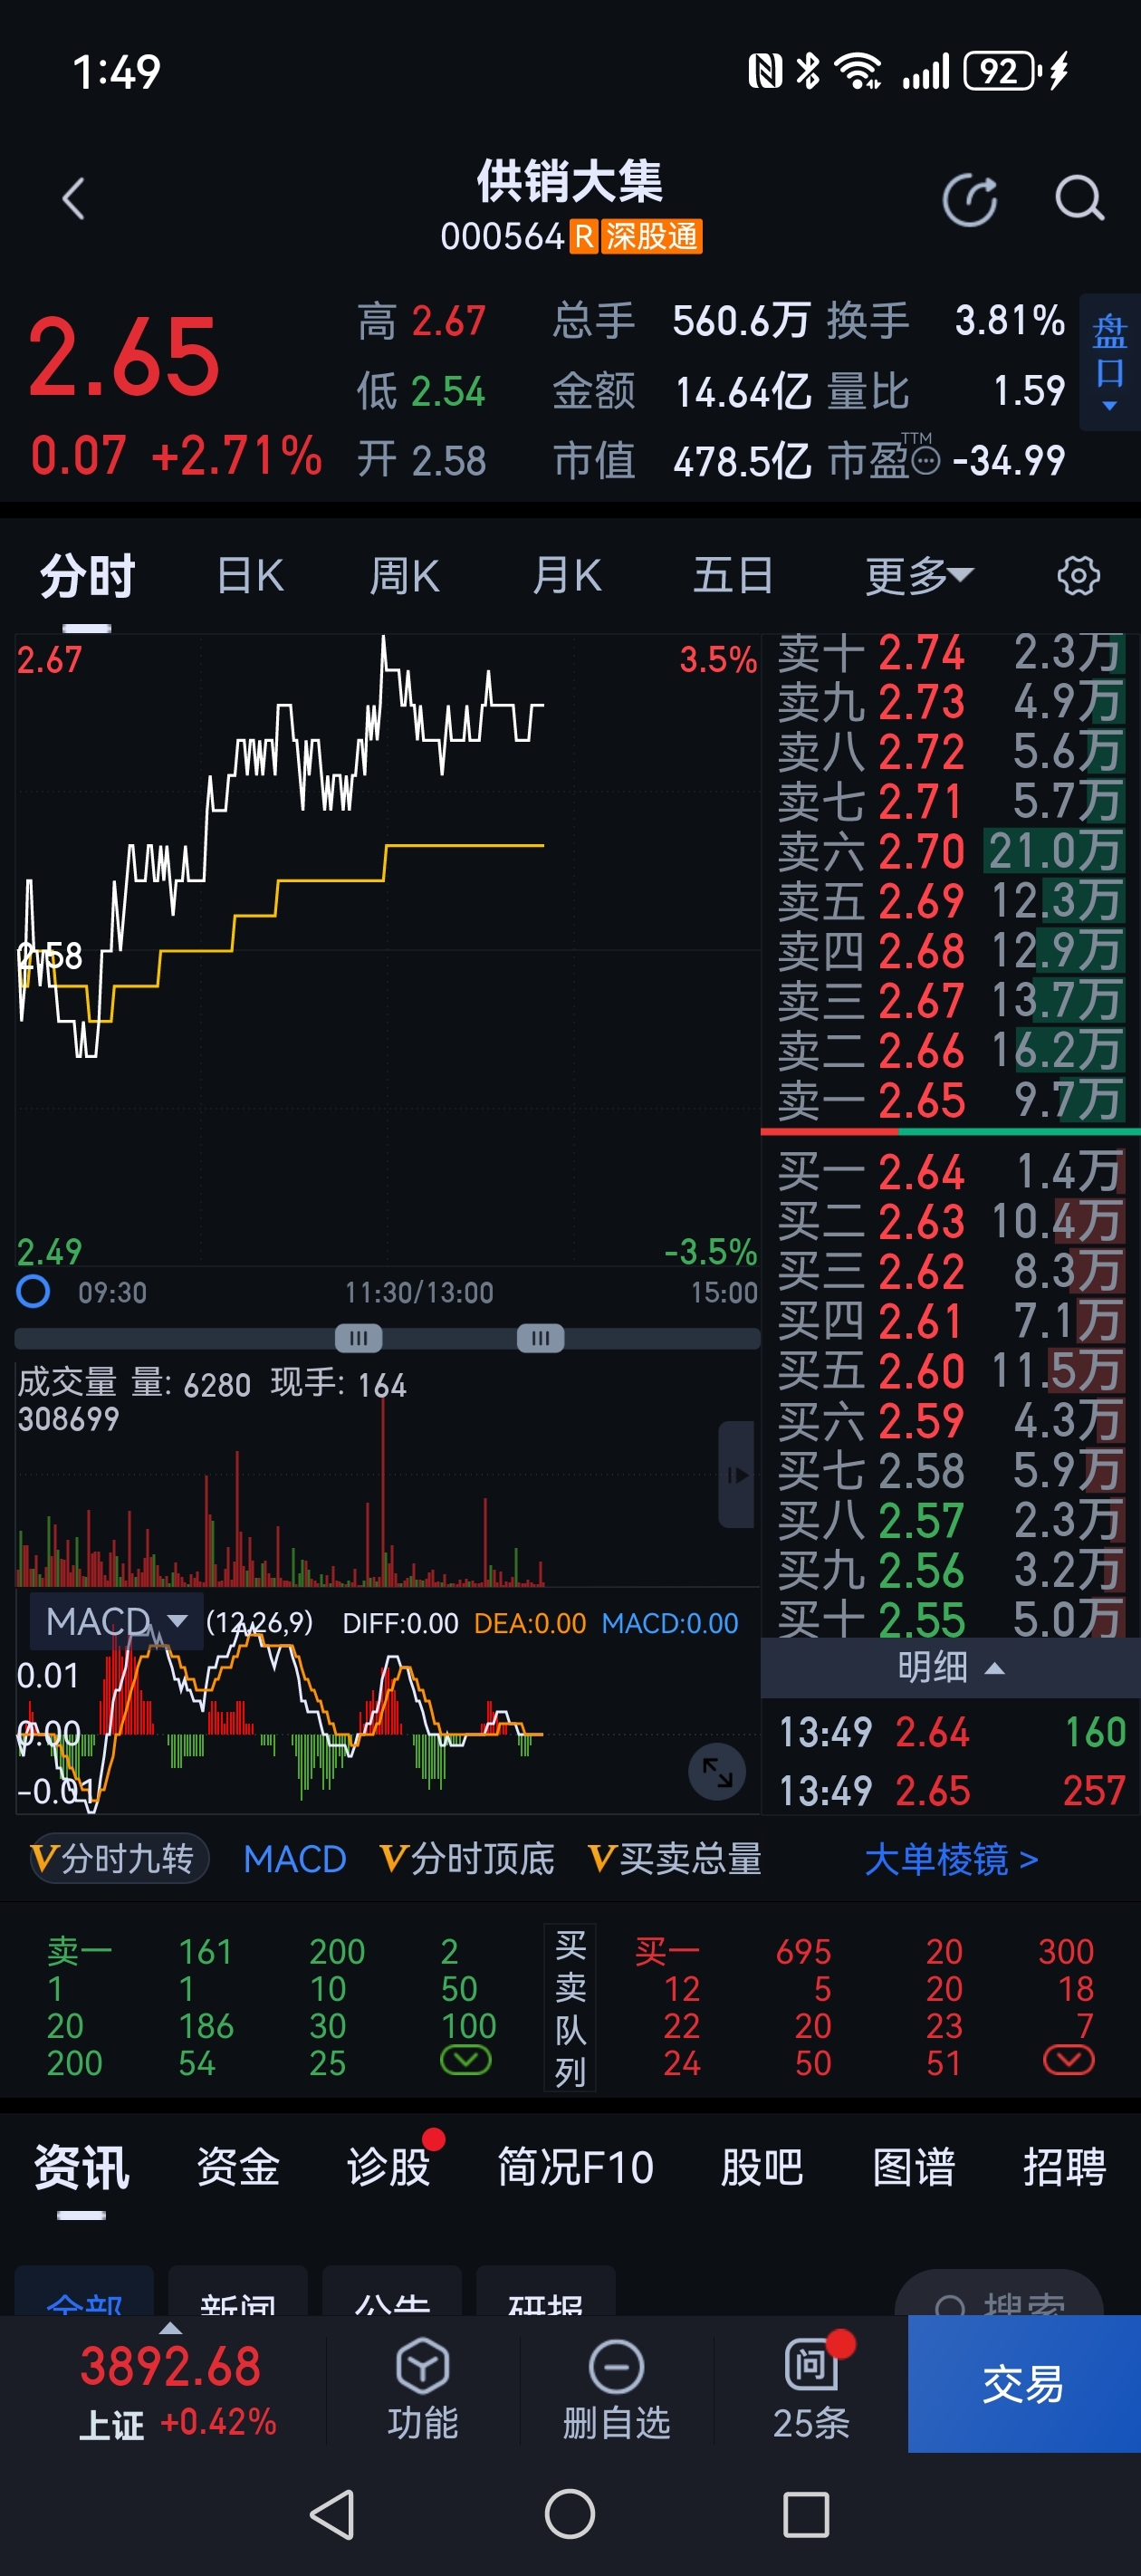The height and width of the screenshot is (2576, 1141).
Task: Tap the 13:49 2.65 257 trade row
Action: pos(951,1790)
